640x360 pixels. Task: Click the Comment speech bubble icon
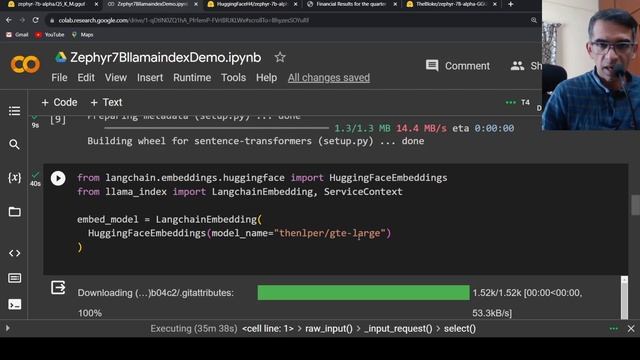click(x=432, y=66)
